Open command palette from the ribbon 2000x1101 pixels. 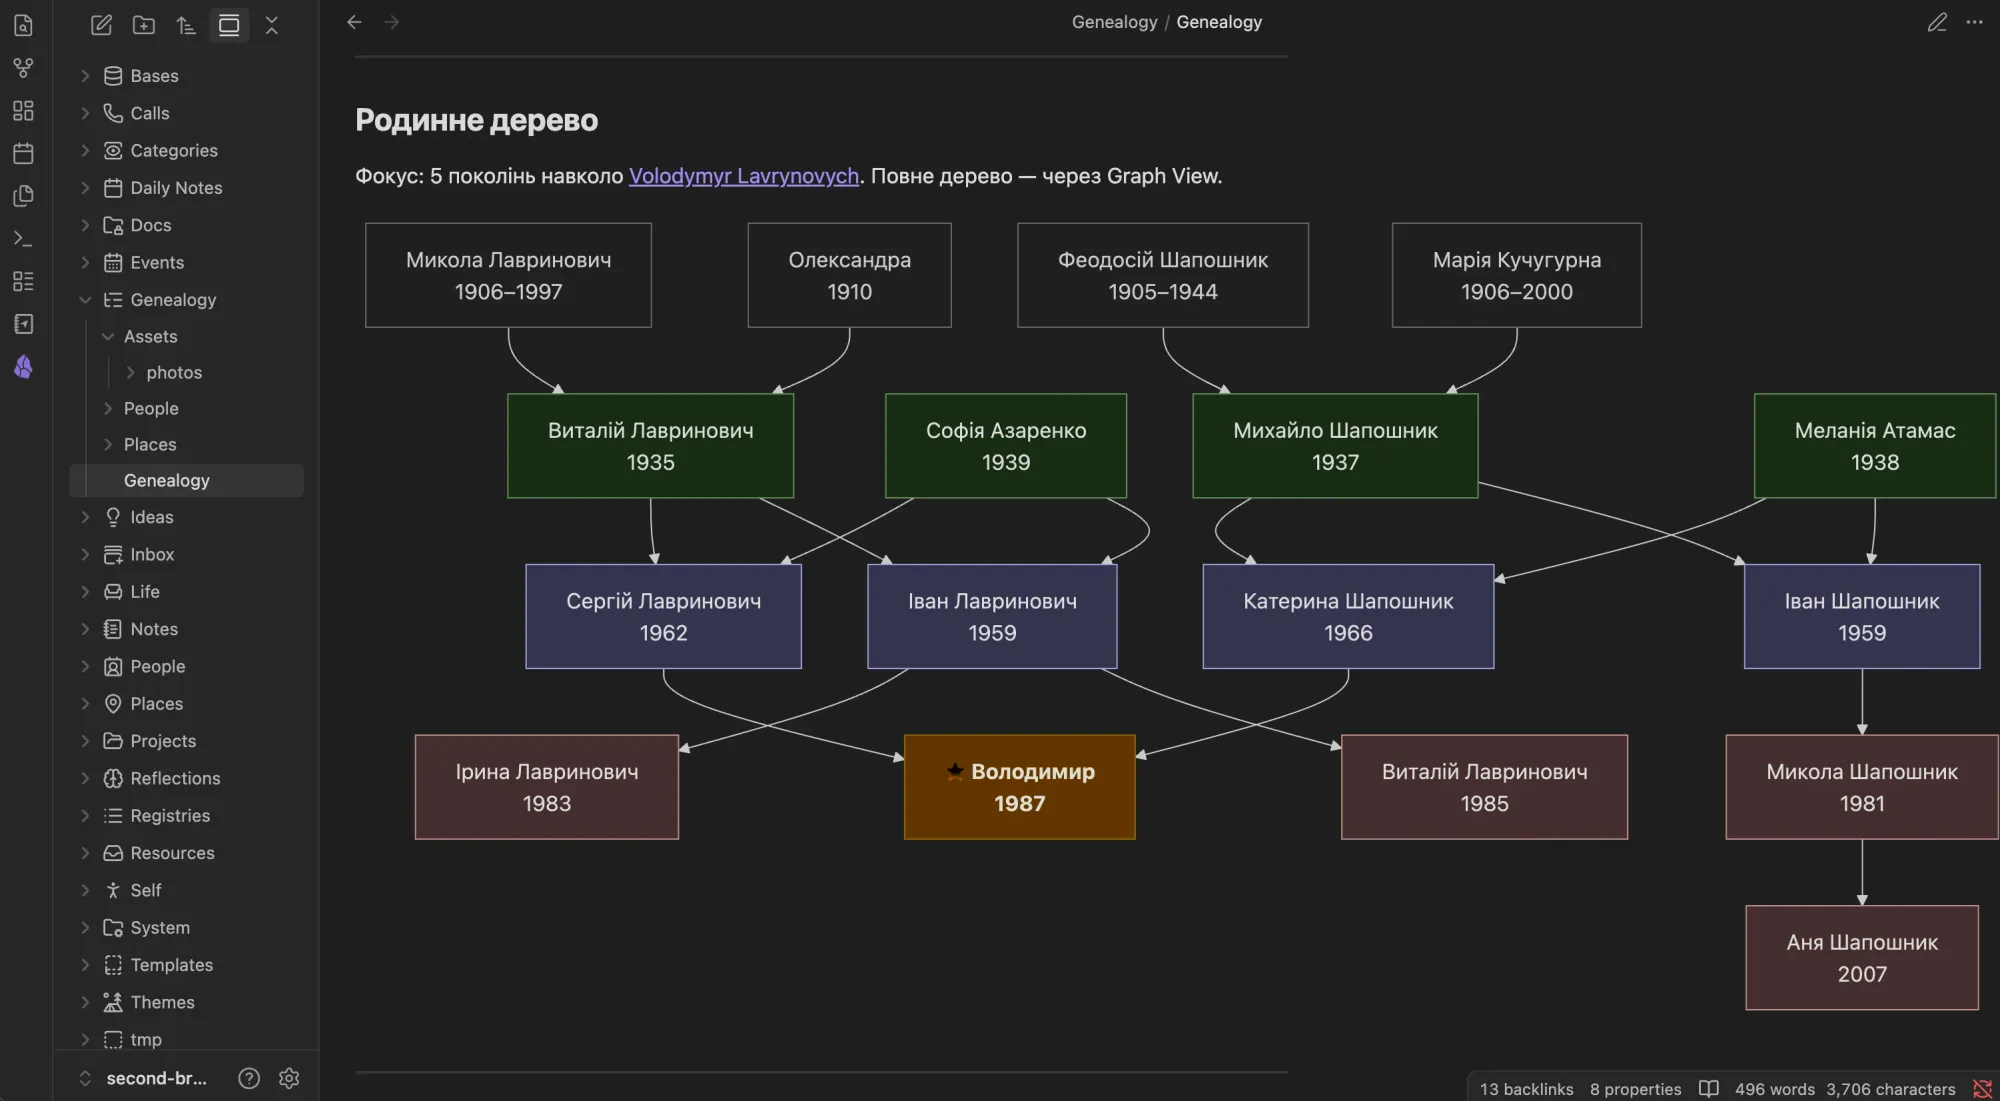tap(23, 239)
